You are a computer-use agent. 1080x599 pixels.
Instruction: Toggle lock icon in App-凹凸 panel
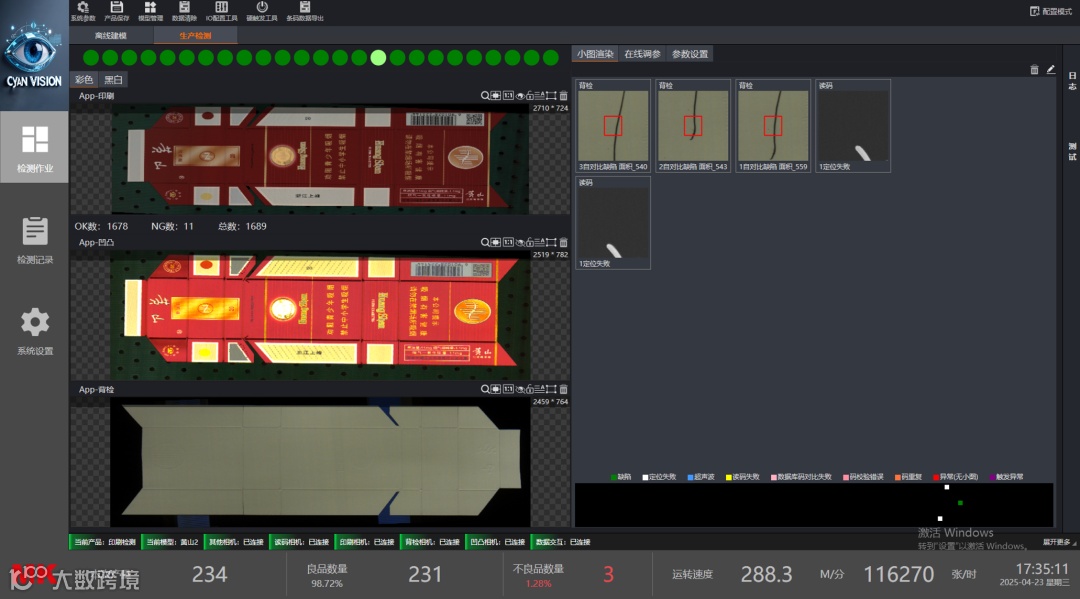tap(530, 242)
